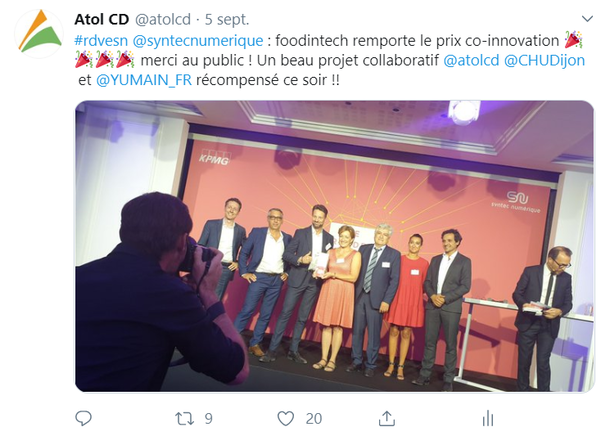Click the @atolcd mention in tweet text
The height and width of the screenshot is (436, 610).
(x=471, y=60)
